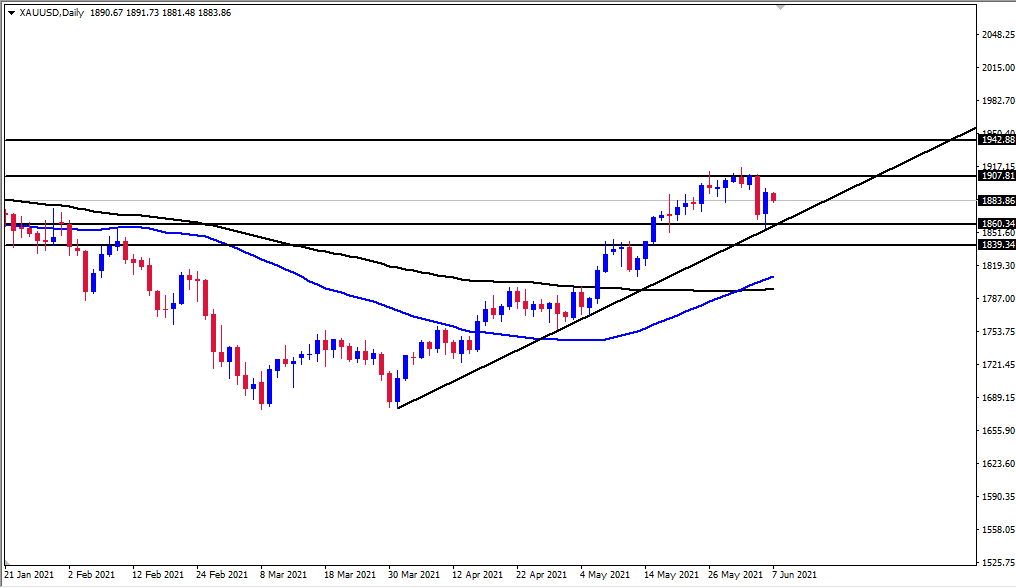Image resolution: width=1016 pixels, height=588 pixels.
Task: Click the 1819.30 price scale value
Action: pyautogui.click(x=998, y=266)
